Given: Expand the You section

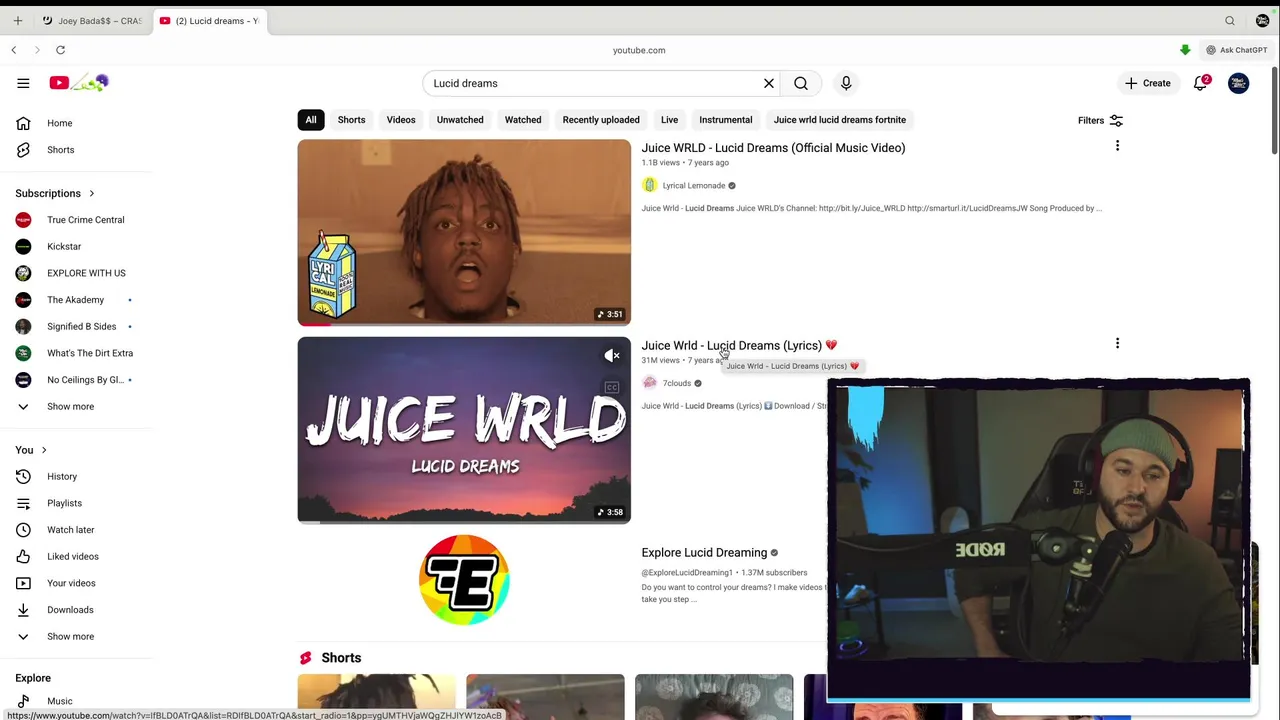Looking at the screenshot, I should [31, 450].
